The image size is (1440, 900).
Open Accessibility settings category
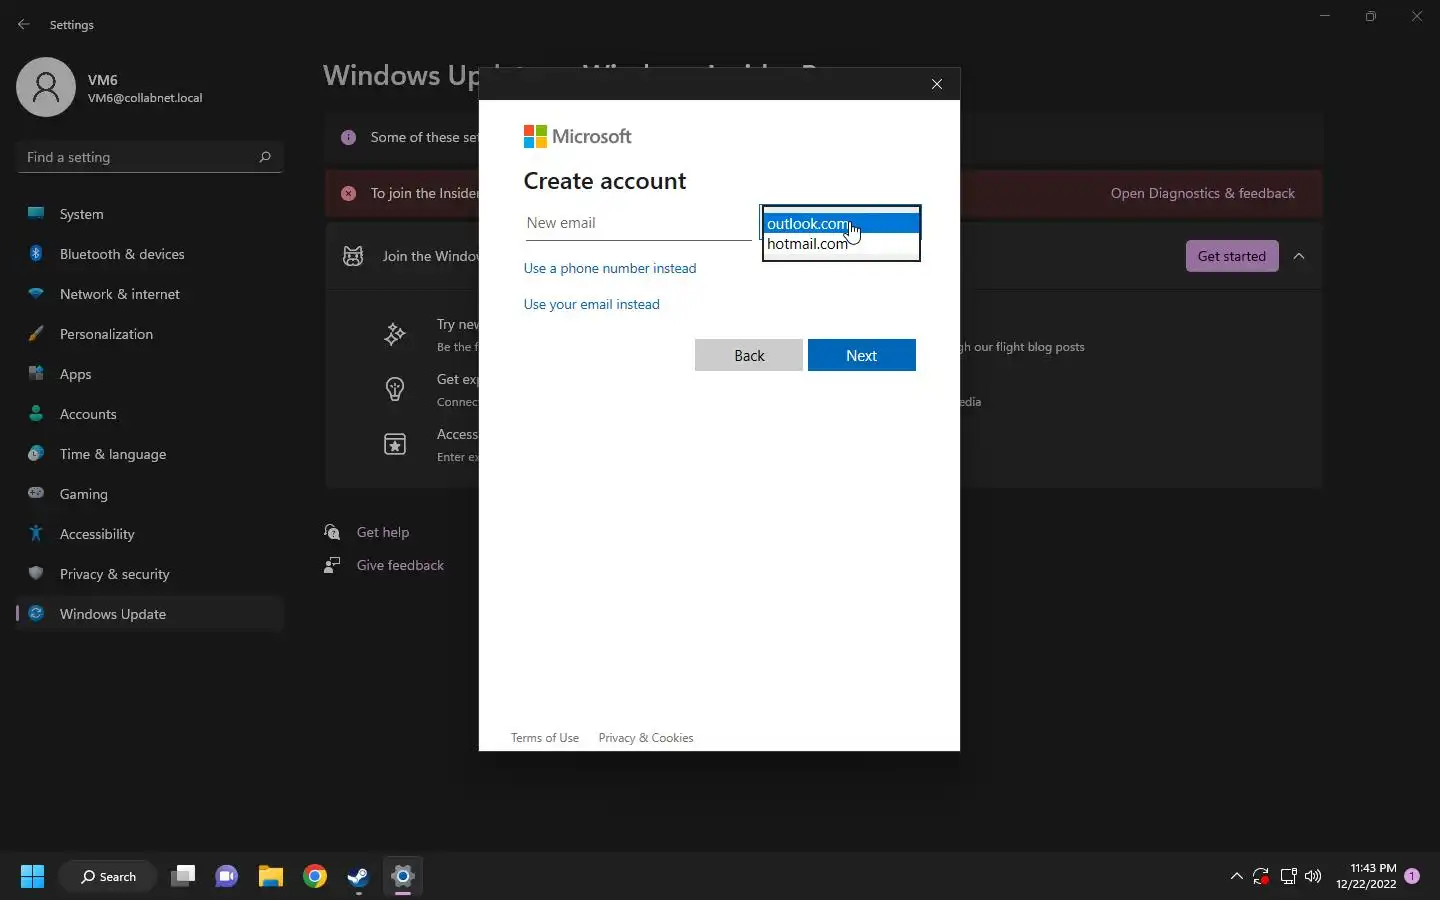[x=150, y=534]
